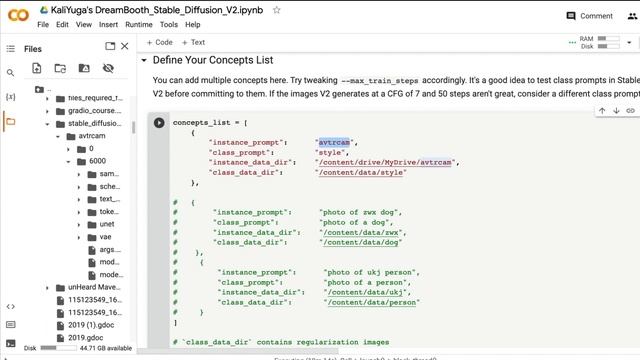Add a new Code cell
This screenshot has width=640, height=360.
pos(160,42)
